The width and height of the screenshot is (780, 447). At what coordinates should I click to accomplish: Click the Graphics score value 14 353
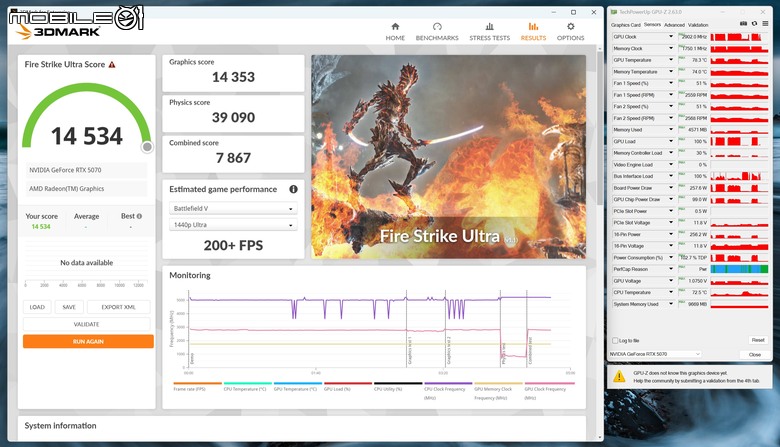point(233,77)
